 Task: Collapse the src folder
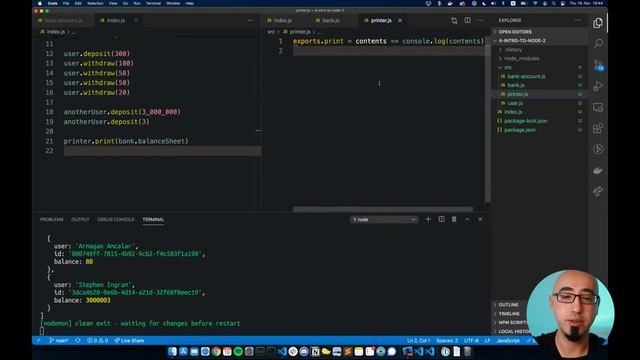pyautogui.click(x=507, y=68)
